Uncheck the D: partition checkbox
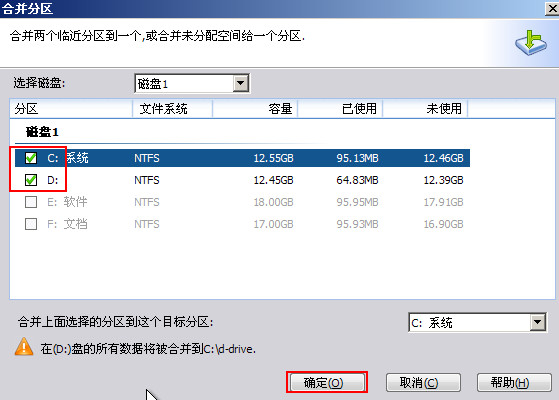The width and height of the screenshot is (559, 400). [31, 180]
